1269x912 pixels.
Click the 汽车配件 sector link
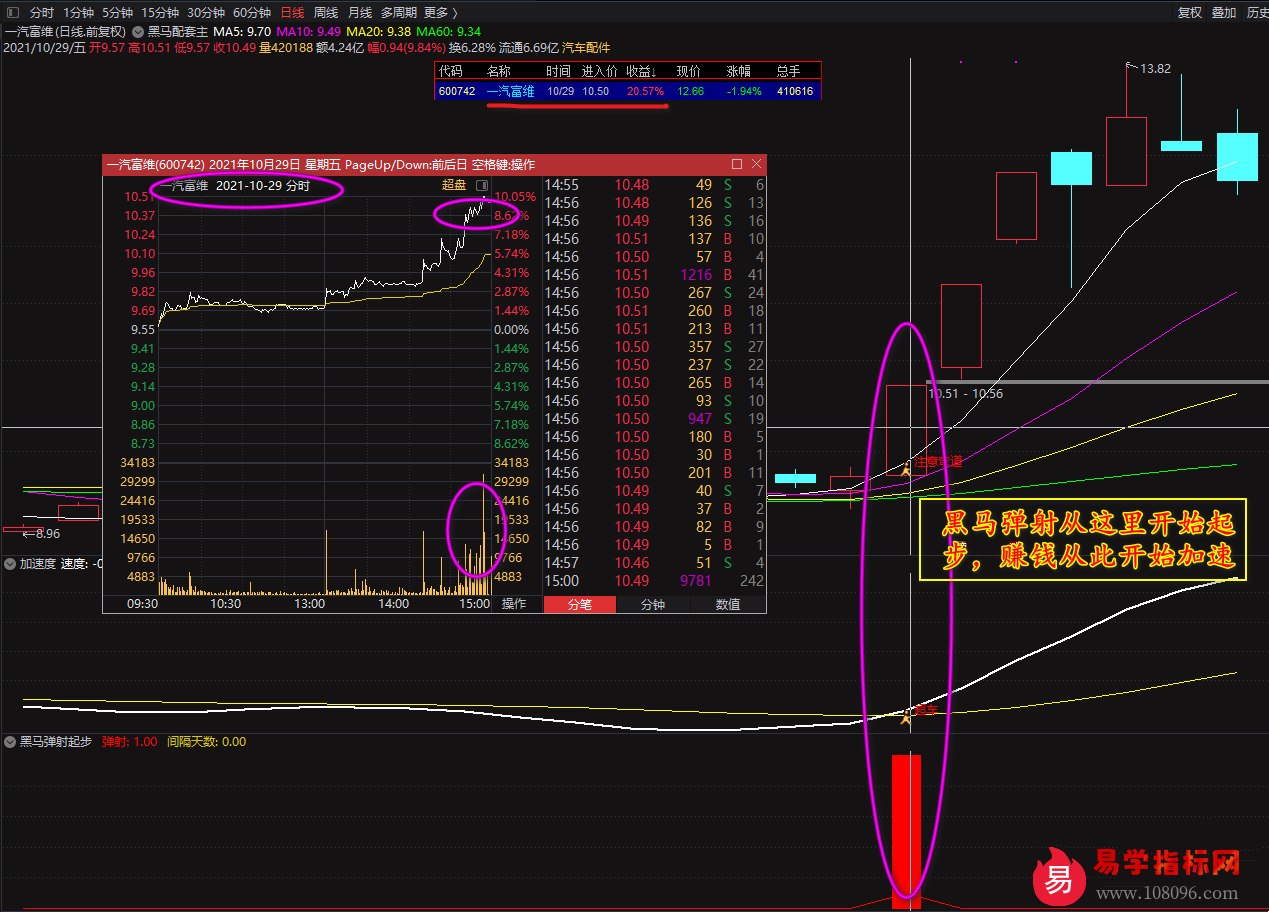(586, 47)
